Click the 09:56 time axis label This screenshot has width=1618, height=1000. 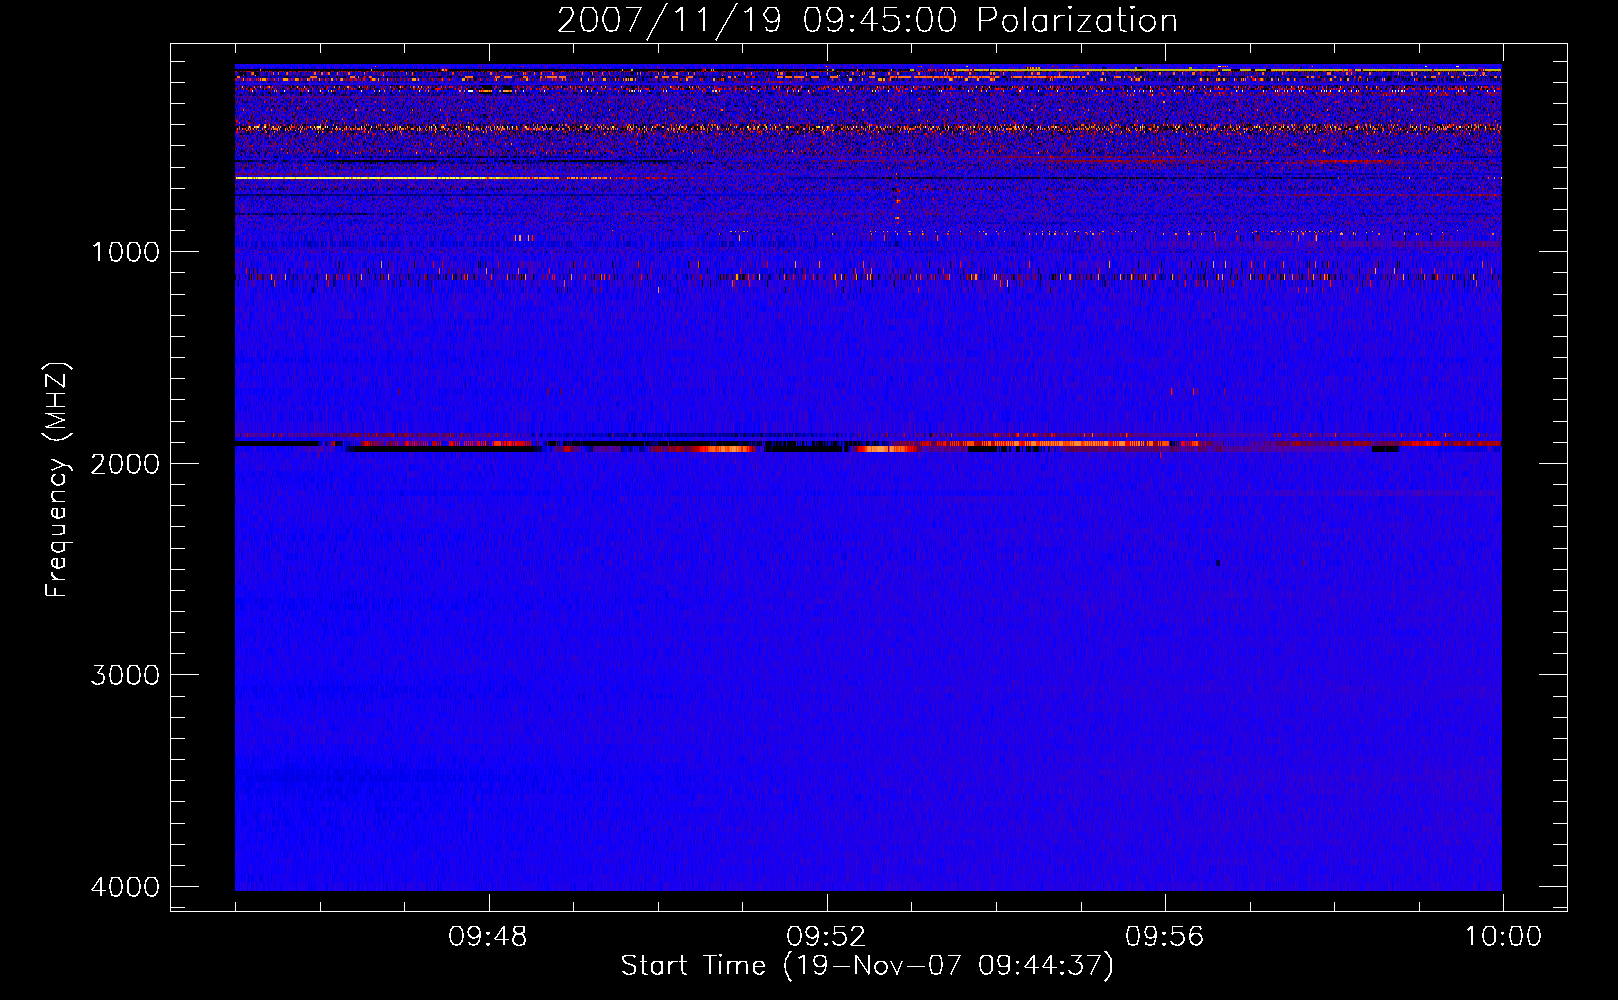tap(1165, 937)
